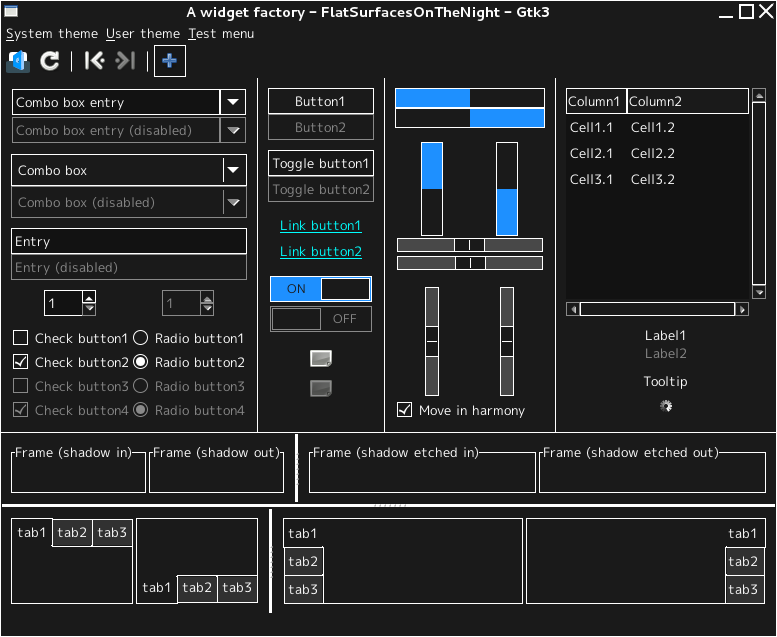This screenshot has height=637, width=777.
Task: Decrease the enabled spin button value
Action: tap(89, 309)
